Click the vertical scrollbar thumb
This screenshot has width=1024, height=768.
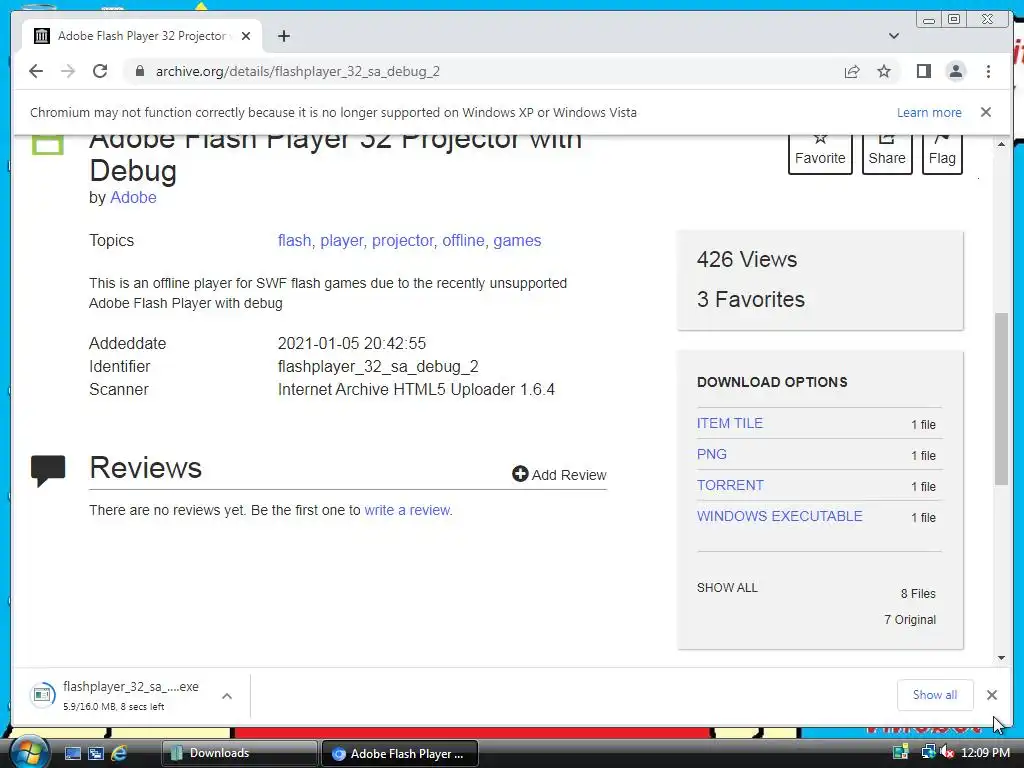coord(1001,398)
